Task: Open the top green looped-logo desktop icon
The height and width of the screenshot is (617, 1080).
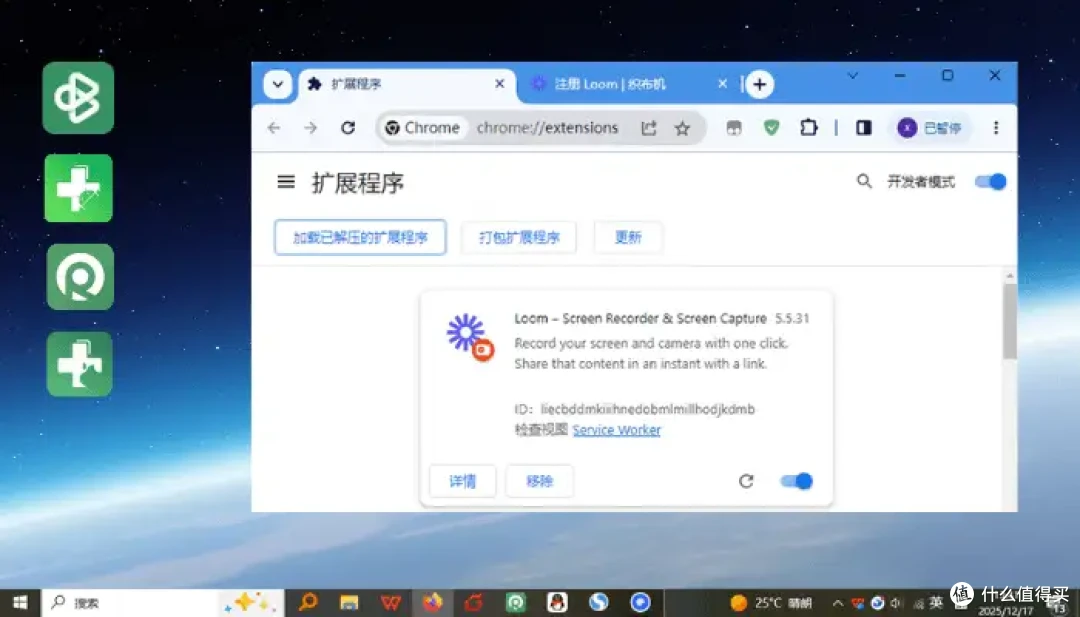Action: coord(78,98)
